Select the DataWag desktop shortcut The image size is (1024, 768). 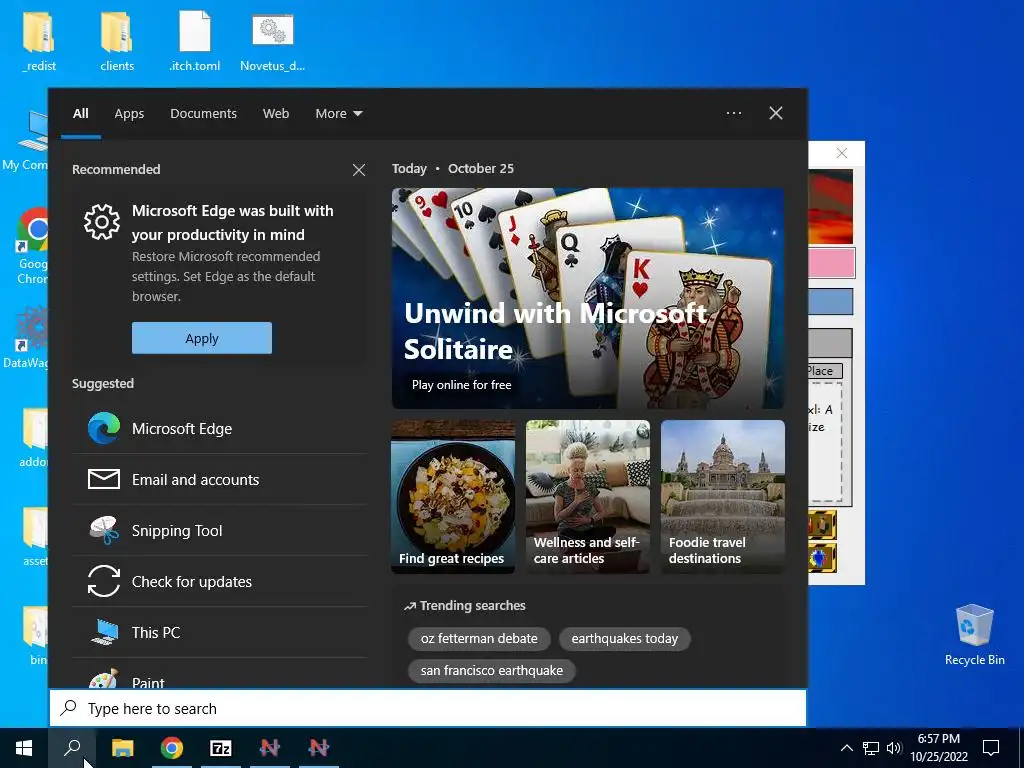26,338
